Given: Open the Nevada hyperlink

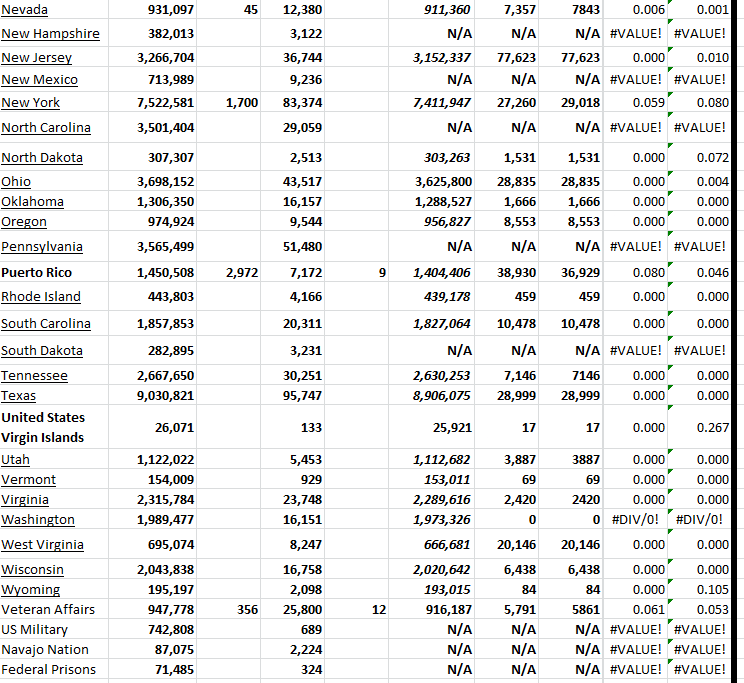Looking at the screenshot, I should tap(25, 10).
